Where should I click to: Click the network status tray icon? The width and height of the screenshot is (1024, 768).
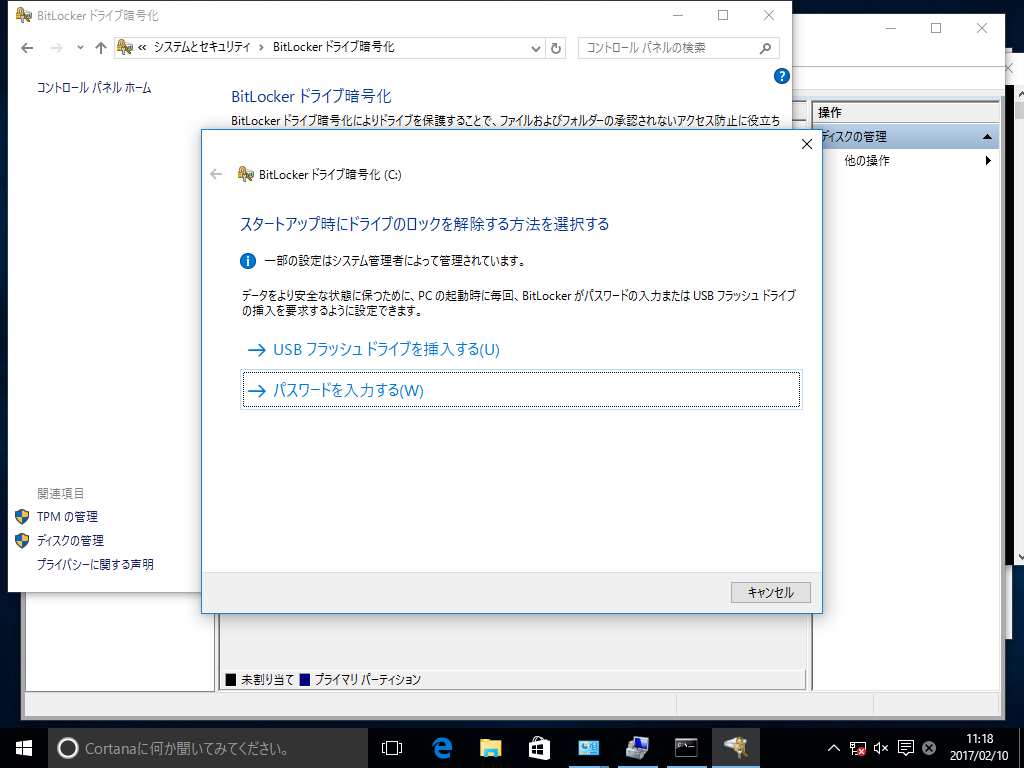click(x=857, y=748)
